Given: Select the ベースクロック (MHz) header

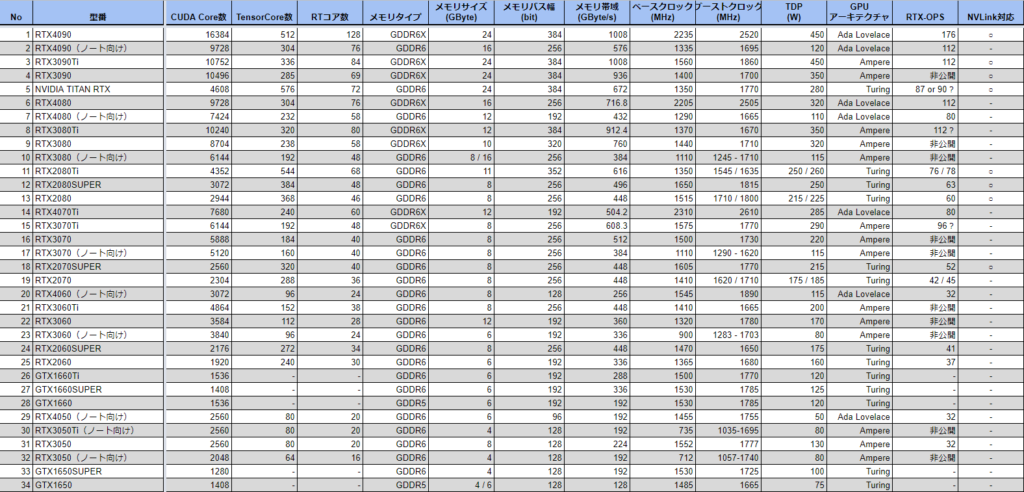Looking at the screenshot, I should click(x=663, y=12).
